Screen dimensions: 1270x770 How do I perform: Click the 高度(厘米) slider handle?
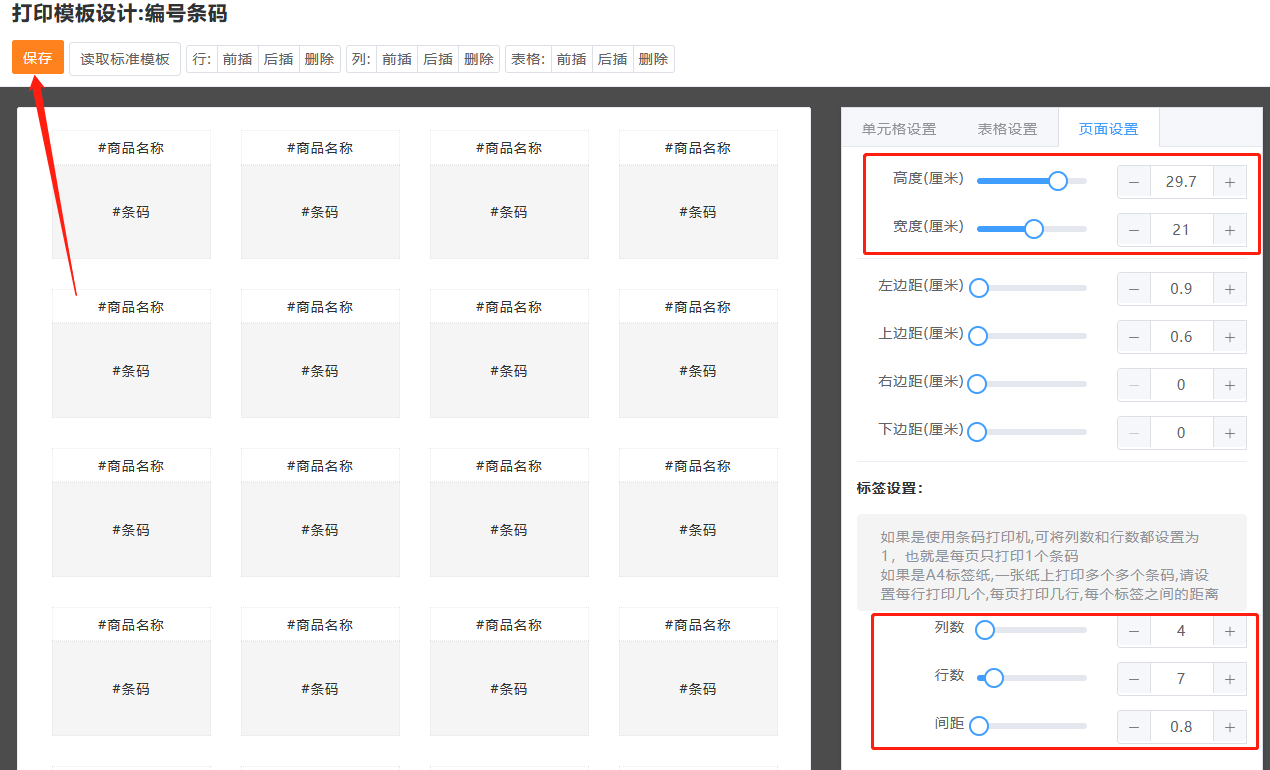1057,181
